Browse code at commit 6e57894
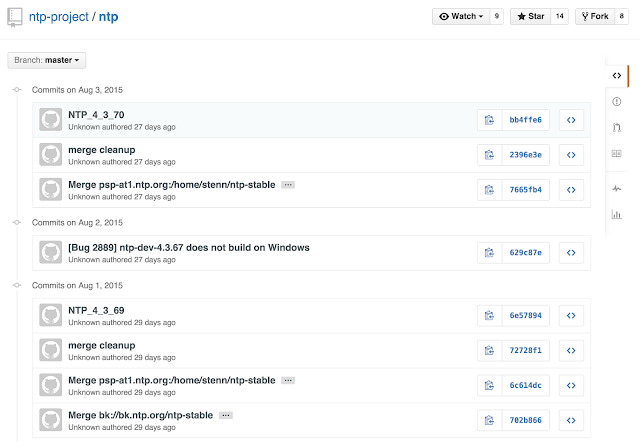 point(570,315)
